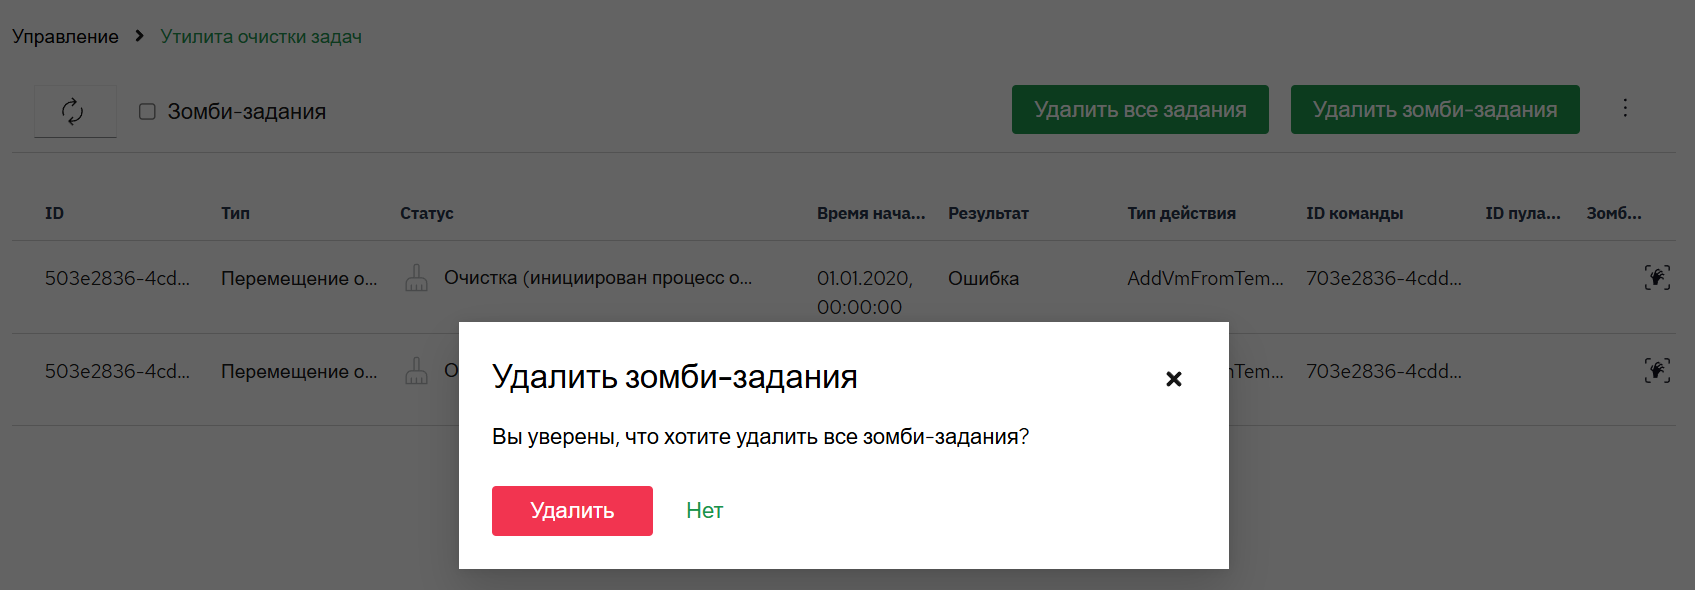Click the refresh icon button
The height and width of the screenshot is (590, 1695).
point(75,111)
